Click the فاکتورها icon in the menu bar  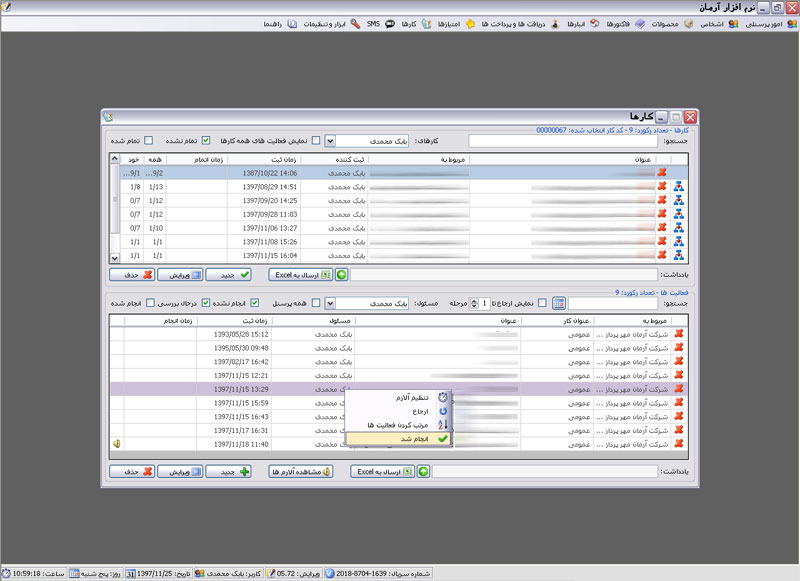coord(640,24)
